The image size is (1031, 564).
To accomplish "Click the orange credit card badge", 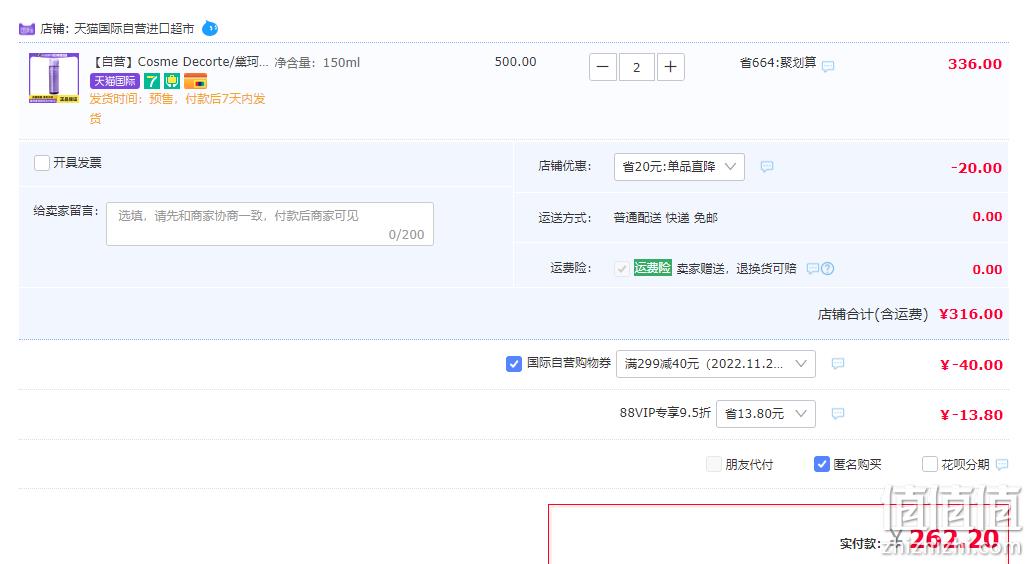I will point(195,81).
